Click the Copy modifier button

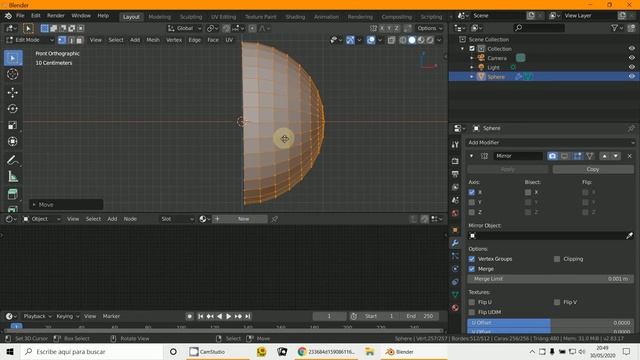click(593, 169)
